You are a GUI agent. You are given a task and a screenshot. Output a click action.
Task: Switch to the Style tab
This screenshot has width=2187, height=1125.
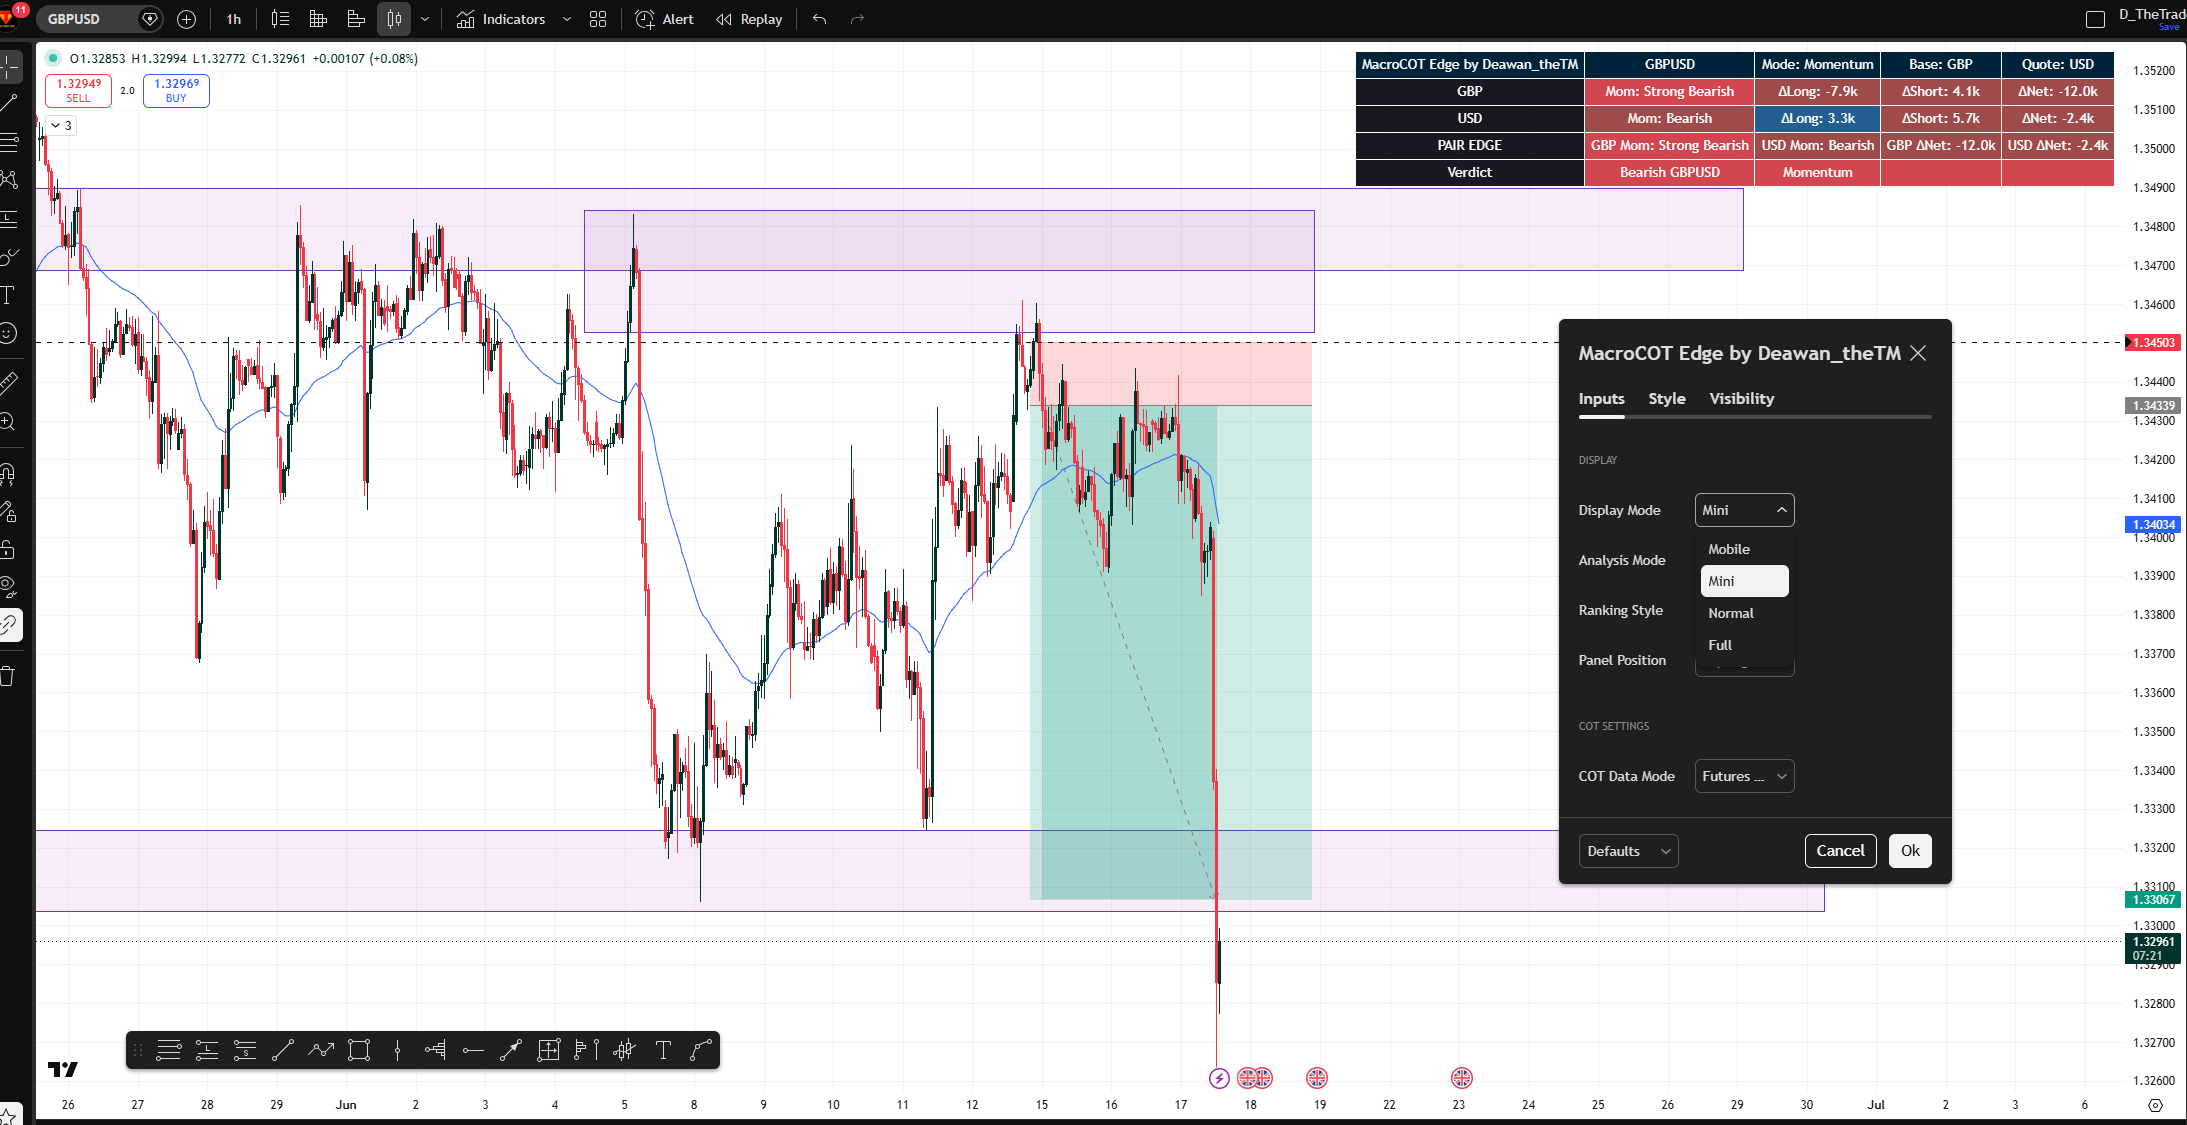point(1667,398)
